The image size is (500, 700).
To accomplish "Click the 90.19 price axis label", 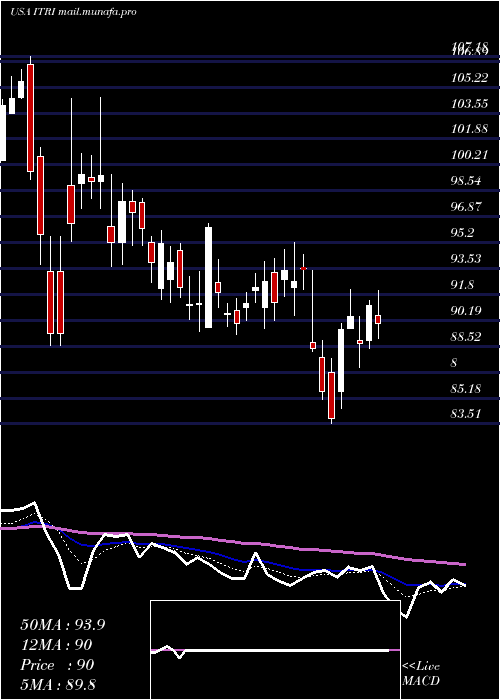I will pyautogui.click(x=467, y=311).
